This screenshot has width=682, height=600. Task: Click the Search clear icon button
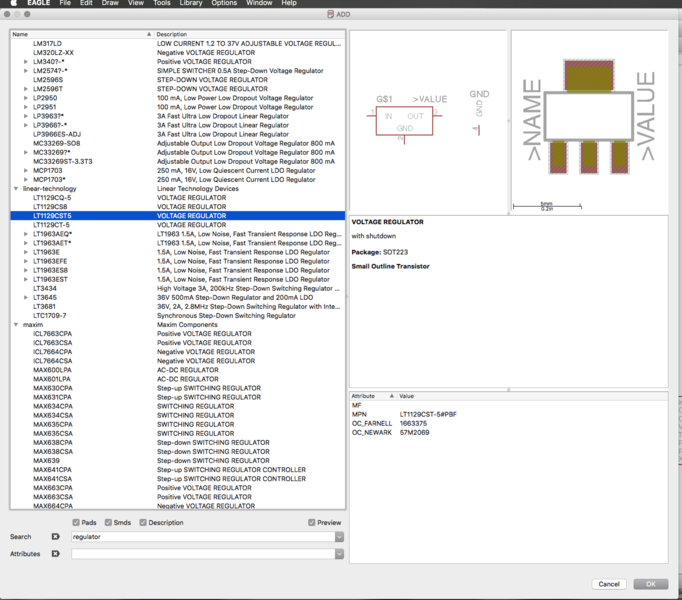click(55, 537)
